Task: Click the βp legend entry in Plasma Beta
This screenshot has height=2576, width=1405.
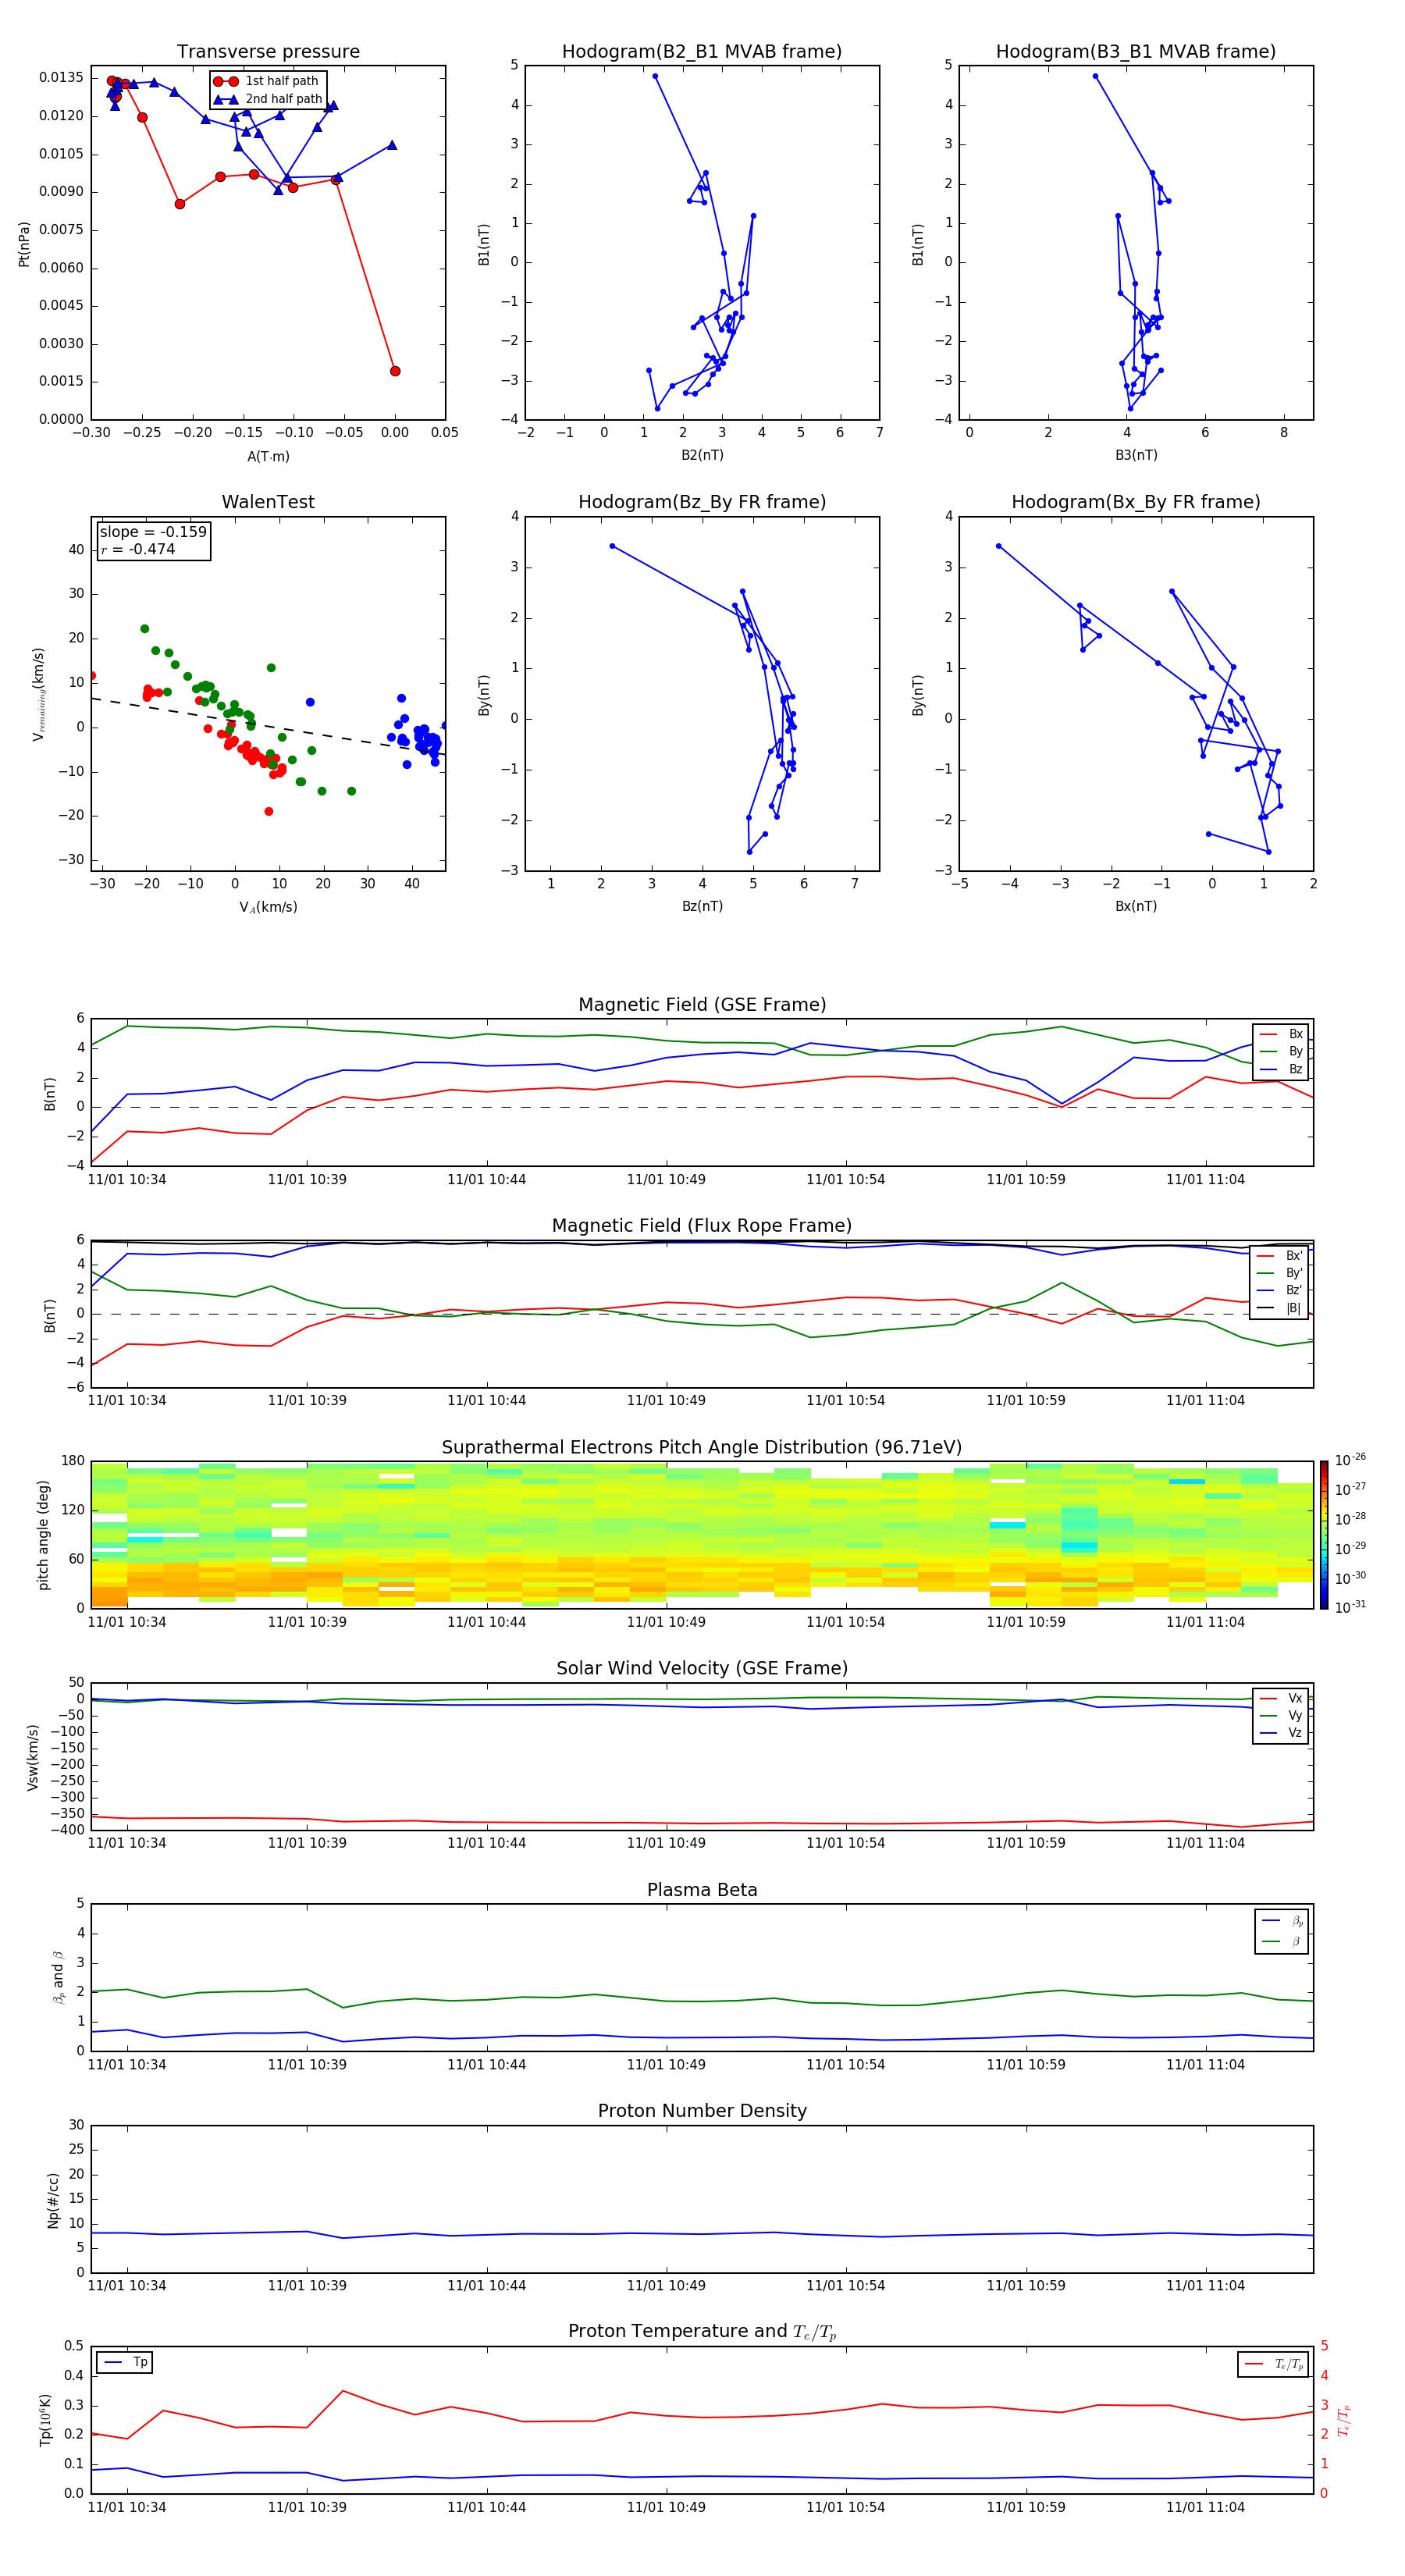Action: 1283,1921
